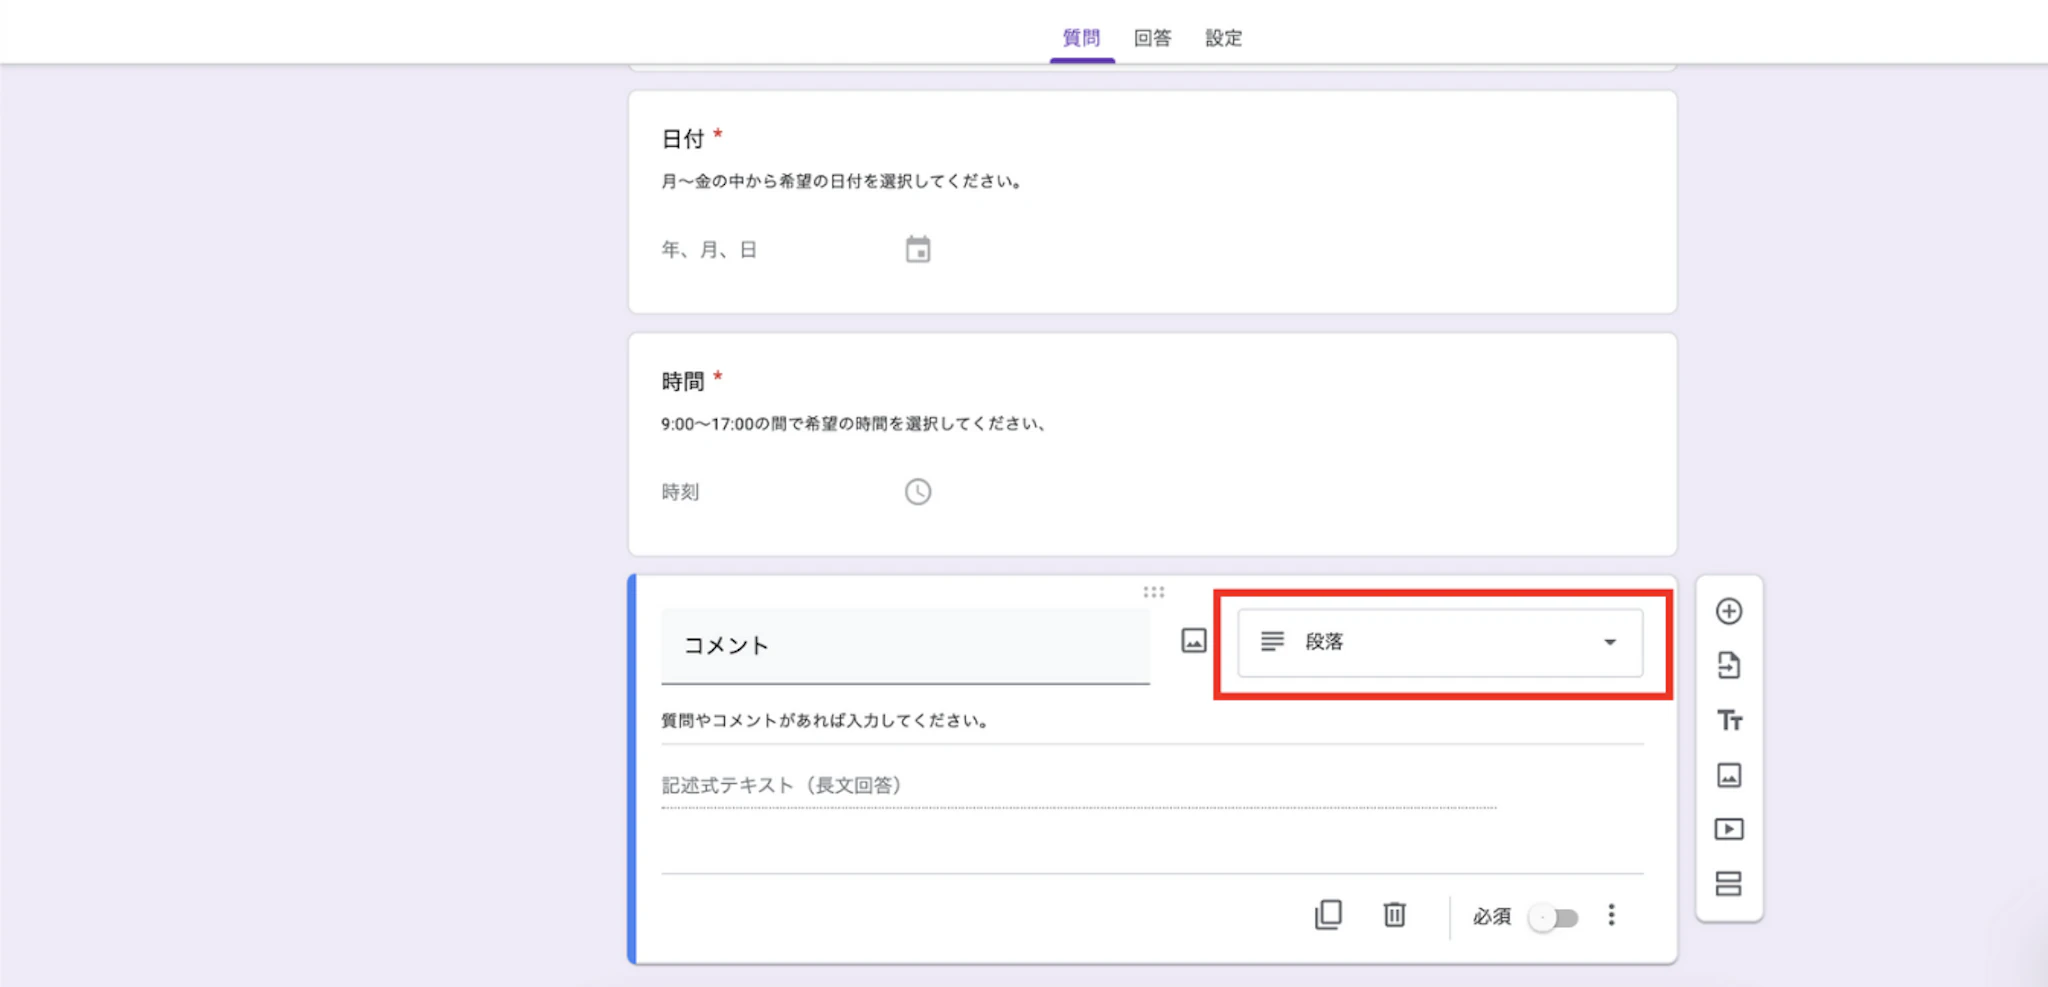
Task: Select the Tt add title and description icon
Action: pos(1729,720)
